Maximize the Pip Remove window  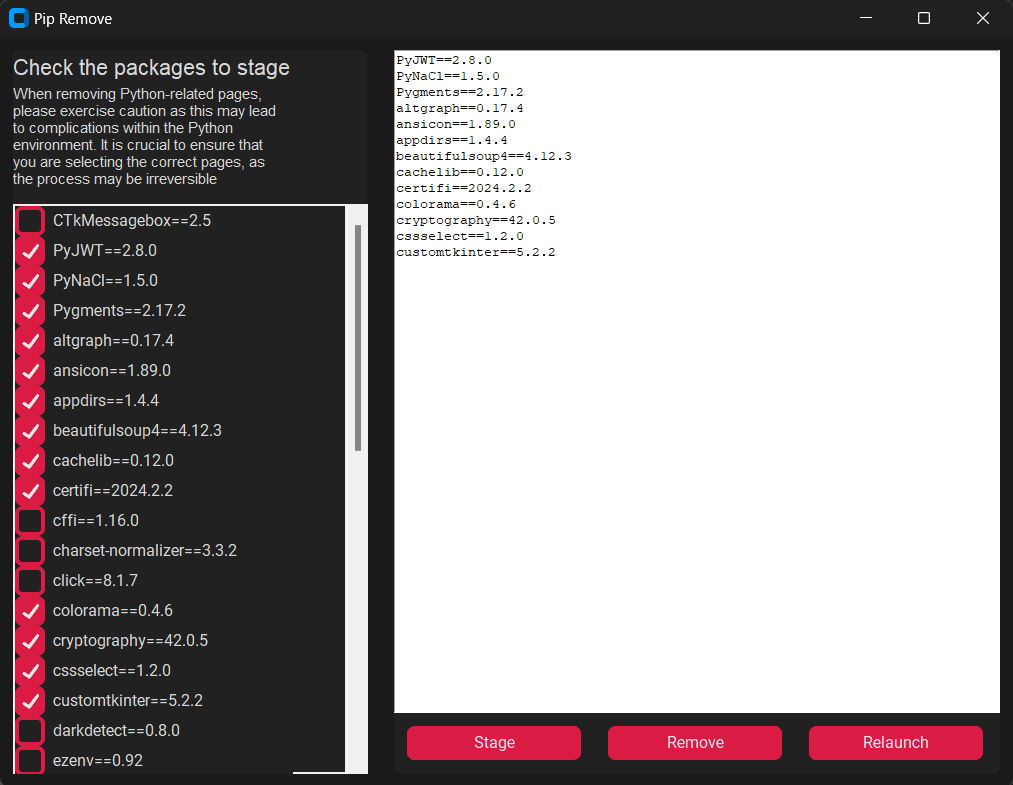924,18
